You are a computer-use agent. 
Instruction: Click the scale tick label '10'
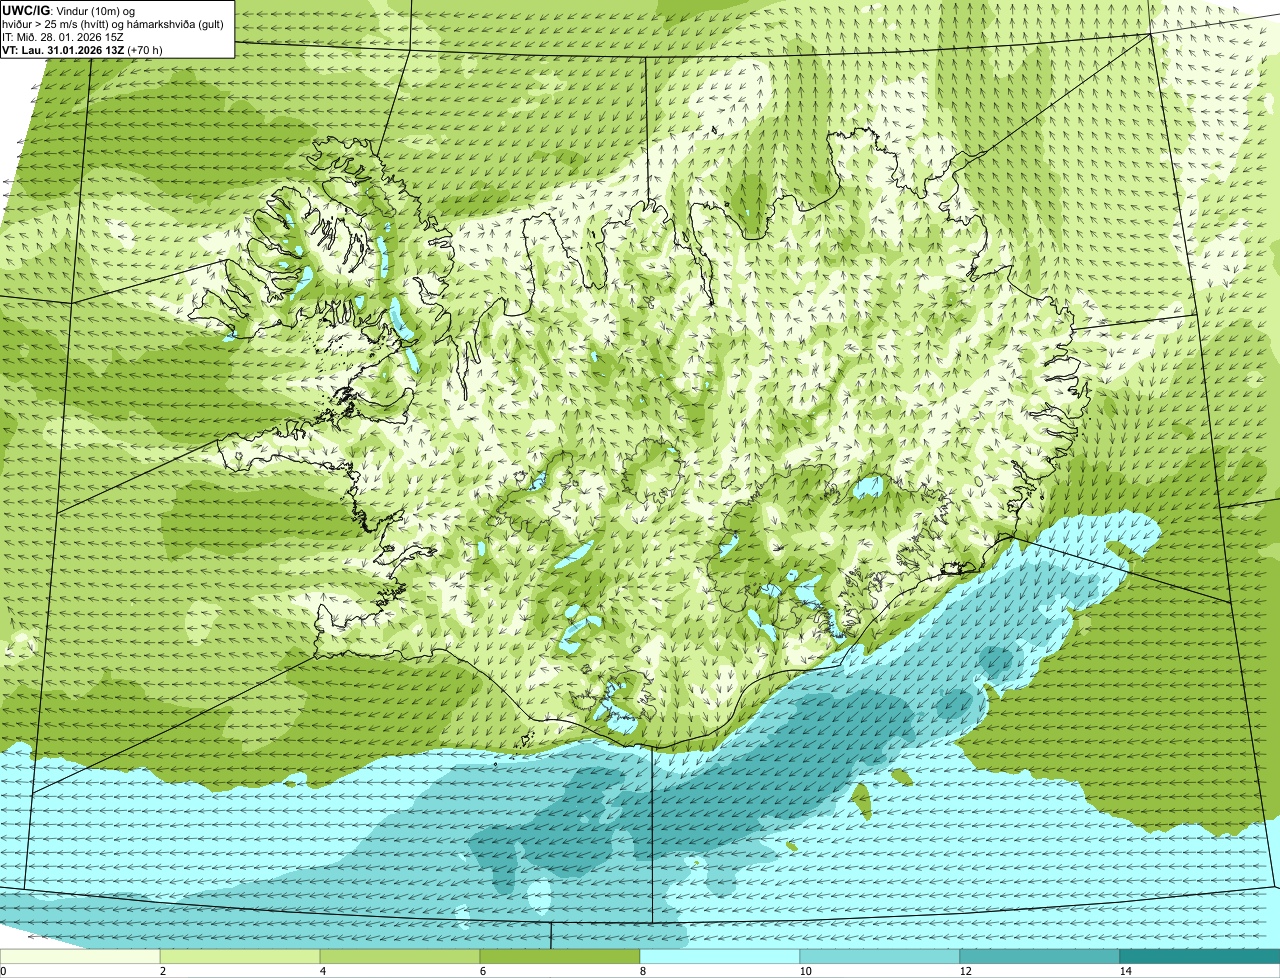(805, 971)
